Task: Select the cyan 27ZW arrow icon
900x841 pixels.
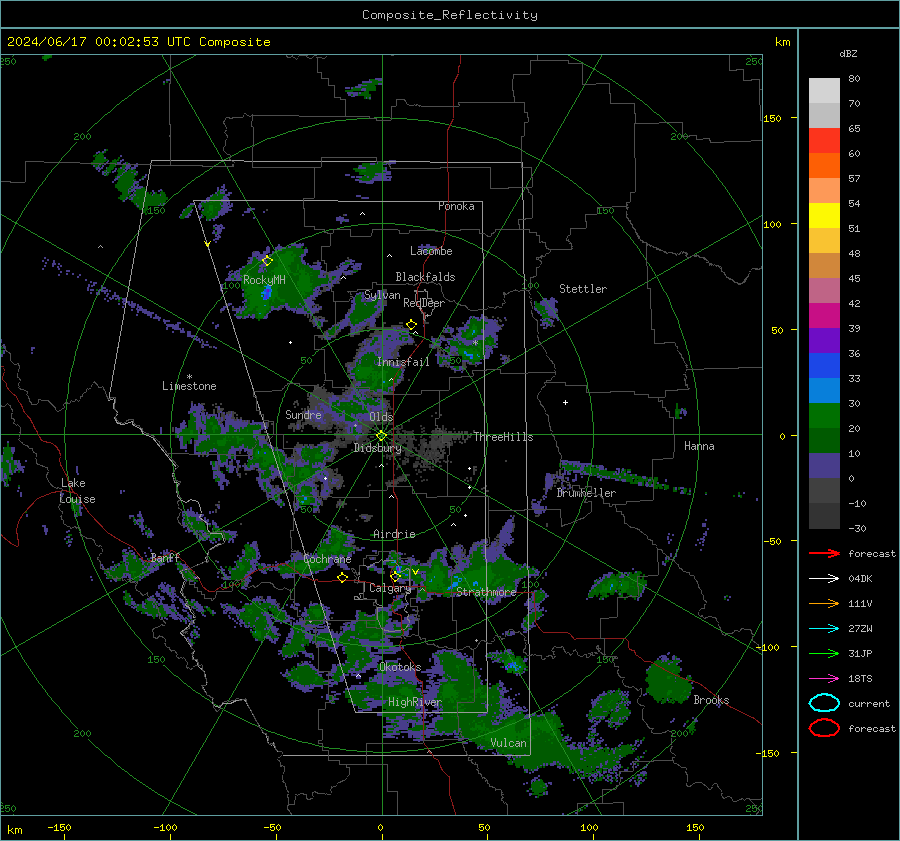Action: 824,629
